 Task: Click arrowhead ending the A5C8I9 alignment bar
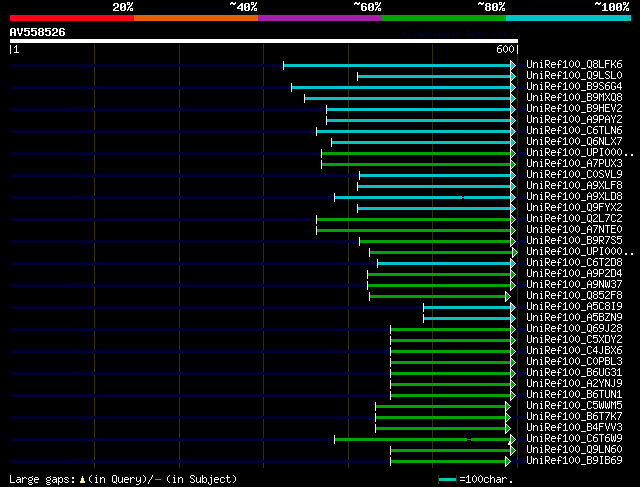(513, 307)
